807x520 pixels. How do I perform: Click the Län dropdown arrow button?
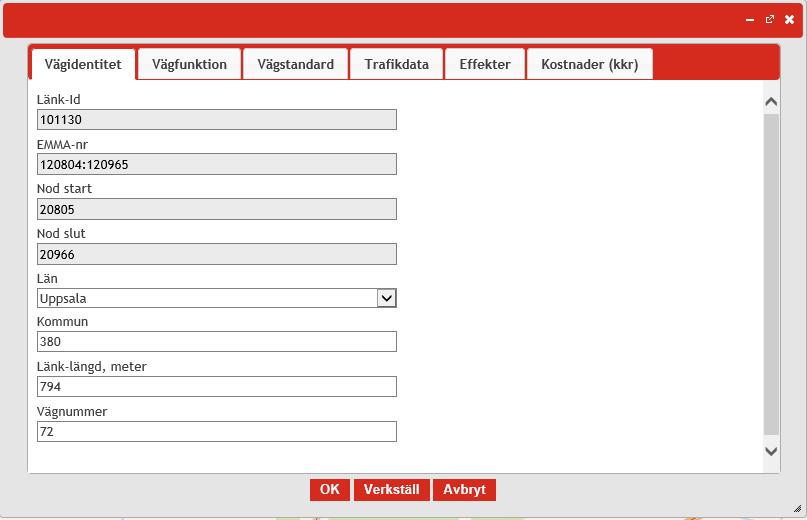click(x=387, y=298)
